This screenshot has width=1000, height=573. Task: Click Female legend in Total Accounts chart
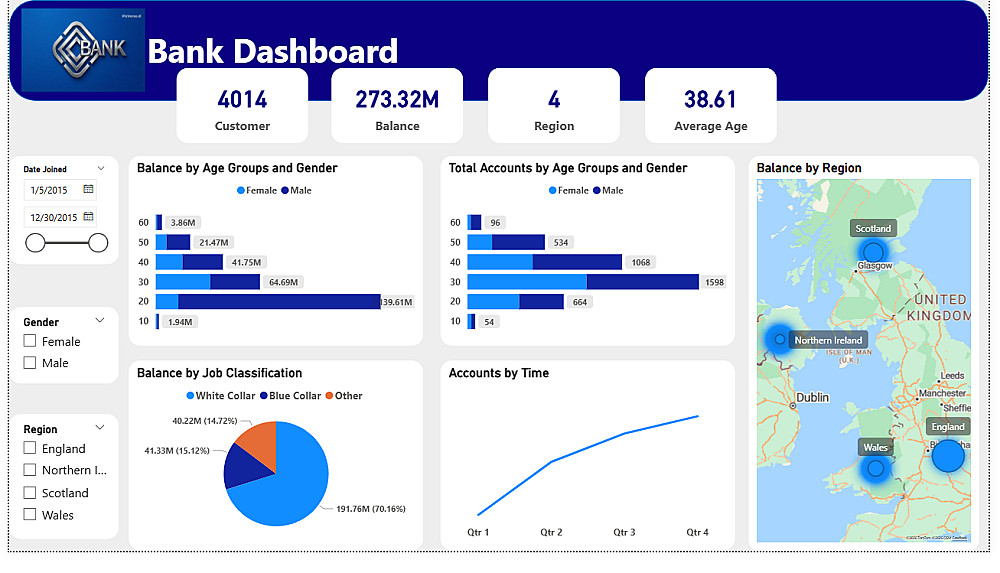pos(569,190)
